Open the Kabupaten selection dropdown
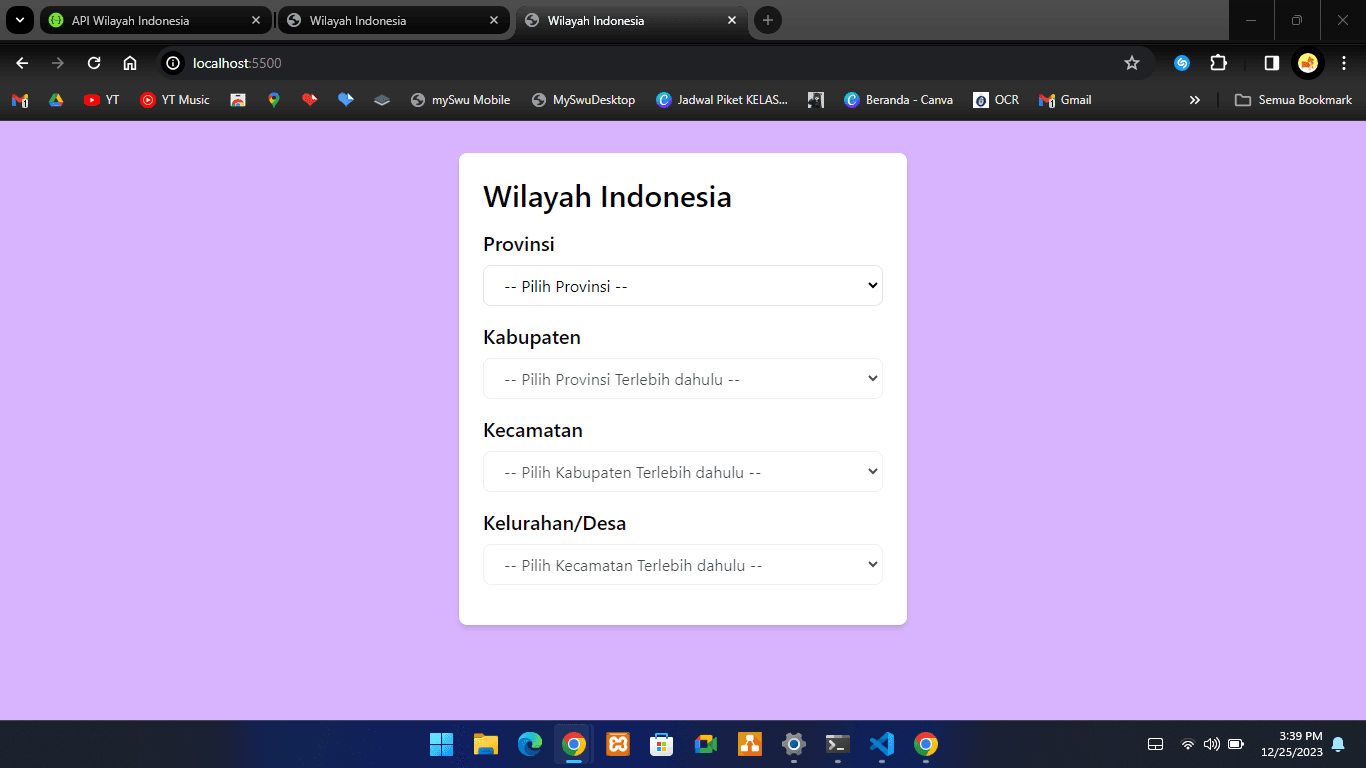The height and width of the screenshot is (768, 1366). (683, 379)
